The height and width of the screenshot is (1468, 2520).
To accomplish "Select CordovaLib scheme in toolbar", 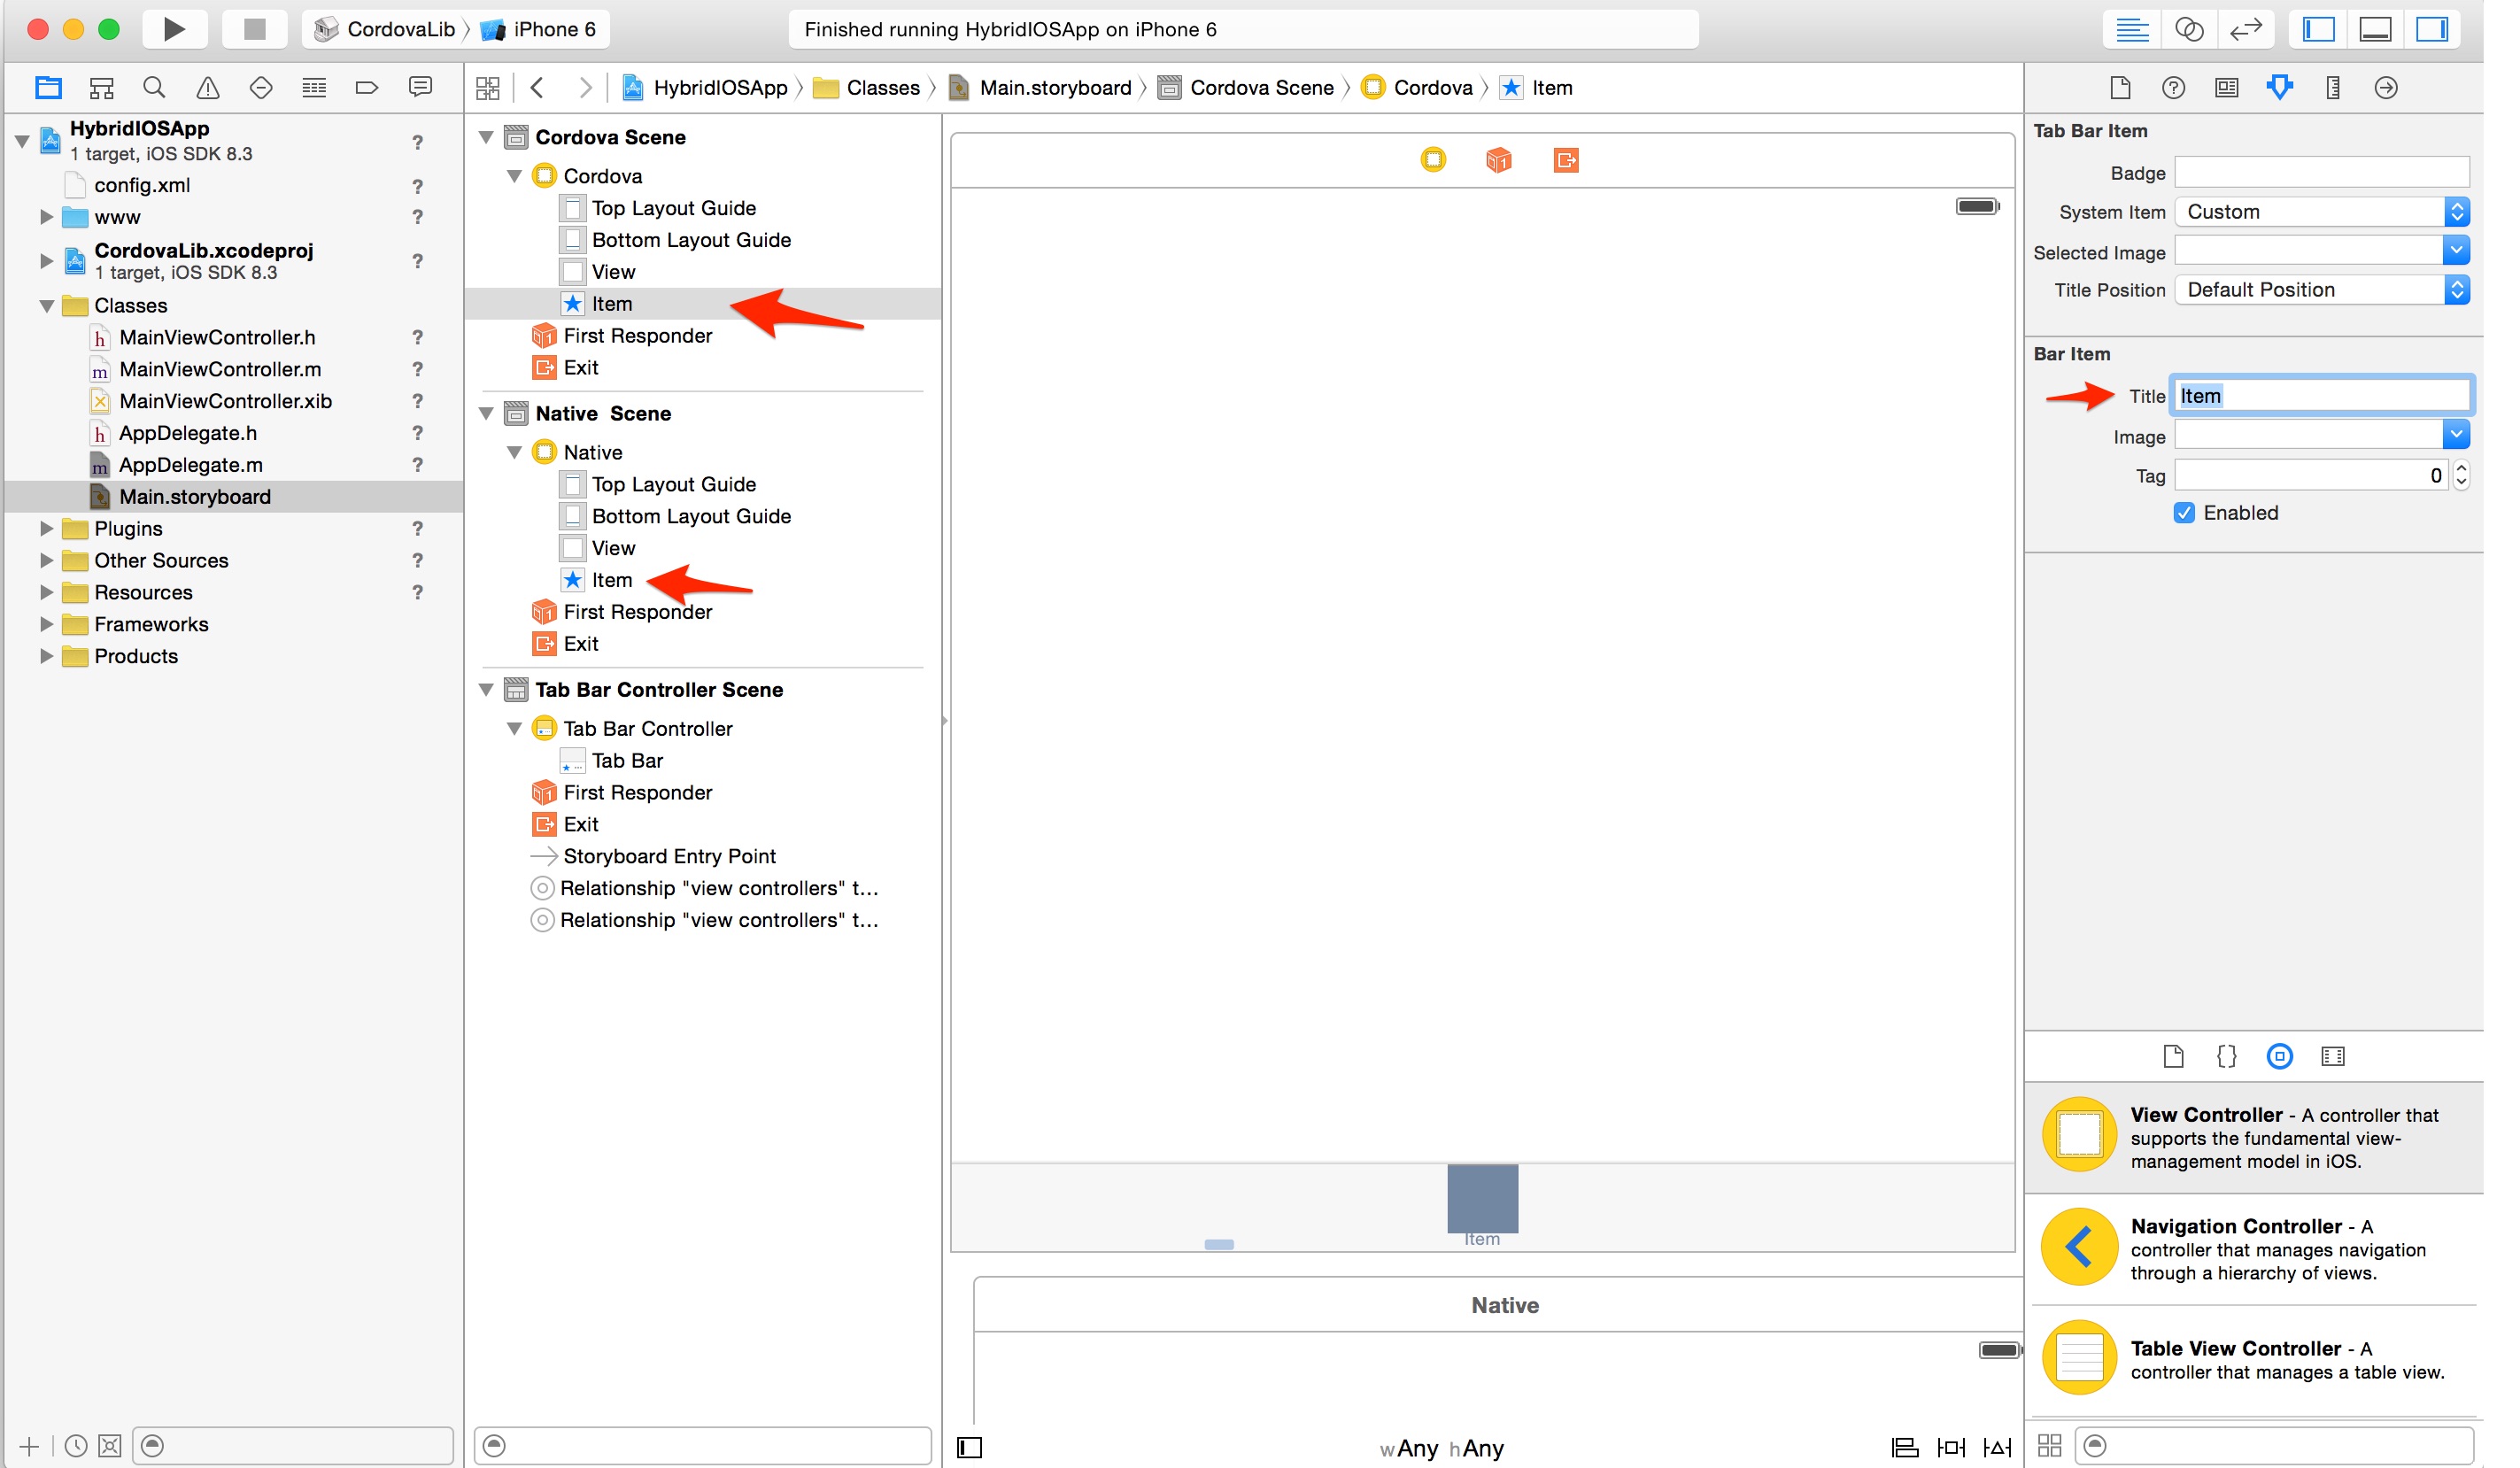I will point(385,29).
